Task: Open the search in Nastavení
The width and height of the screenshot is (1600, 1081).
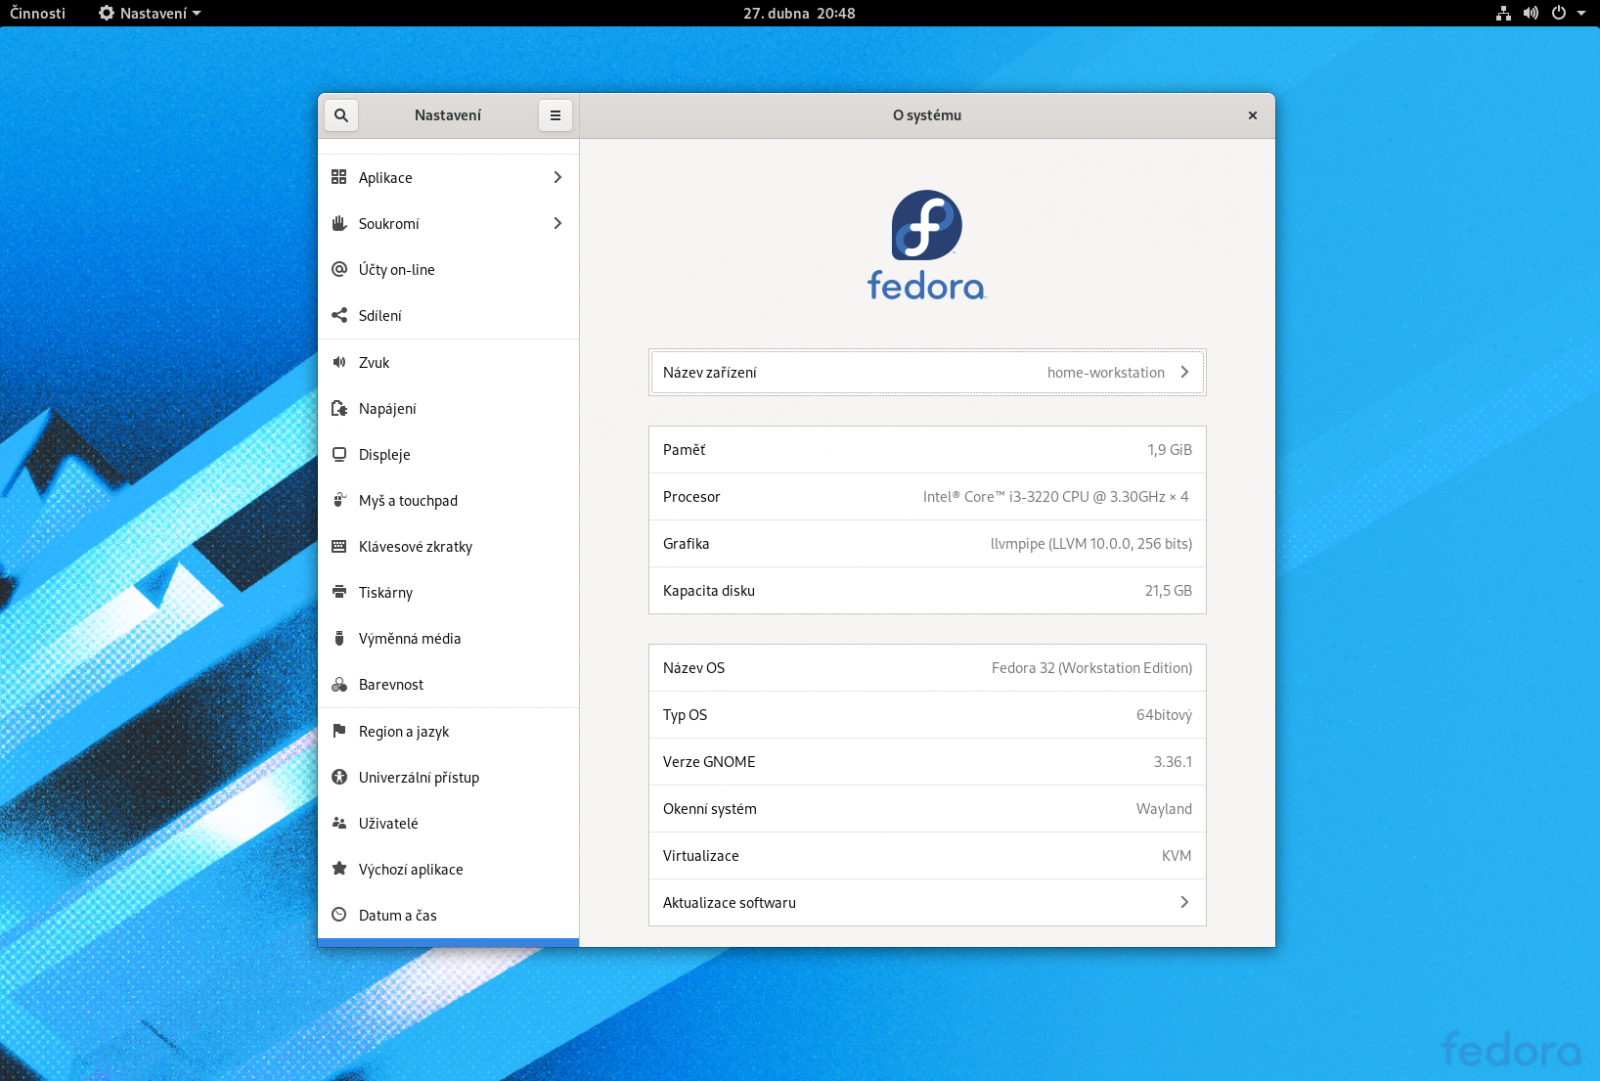Action: 341,115
